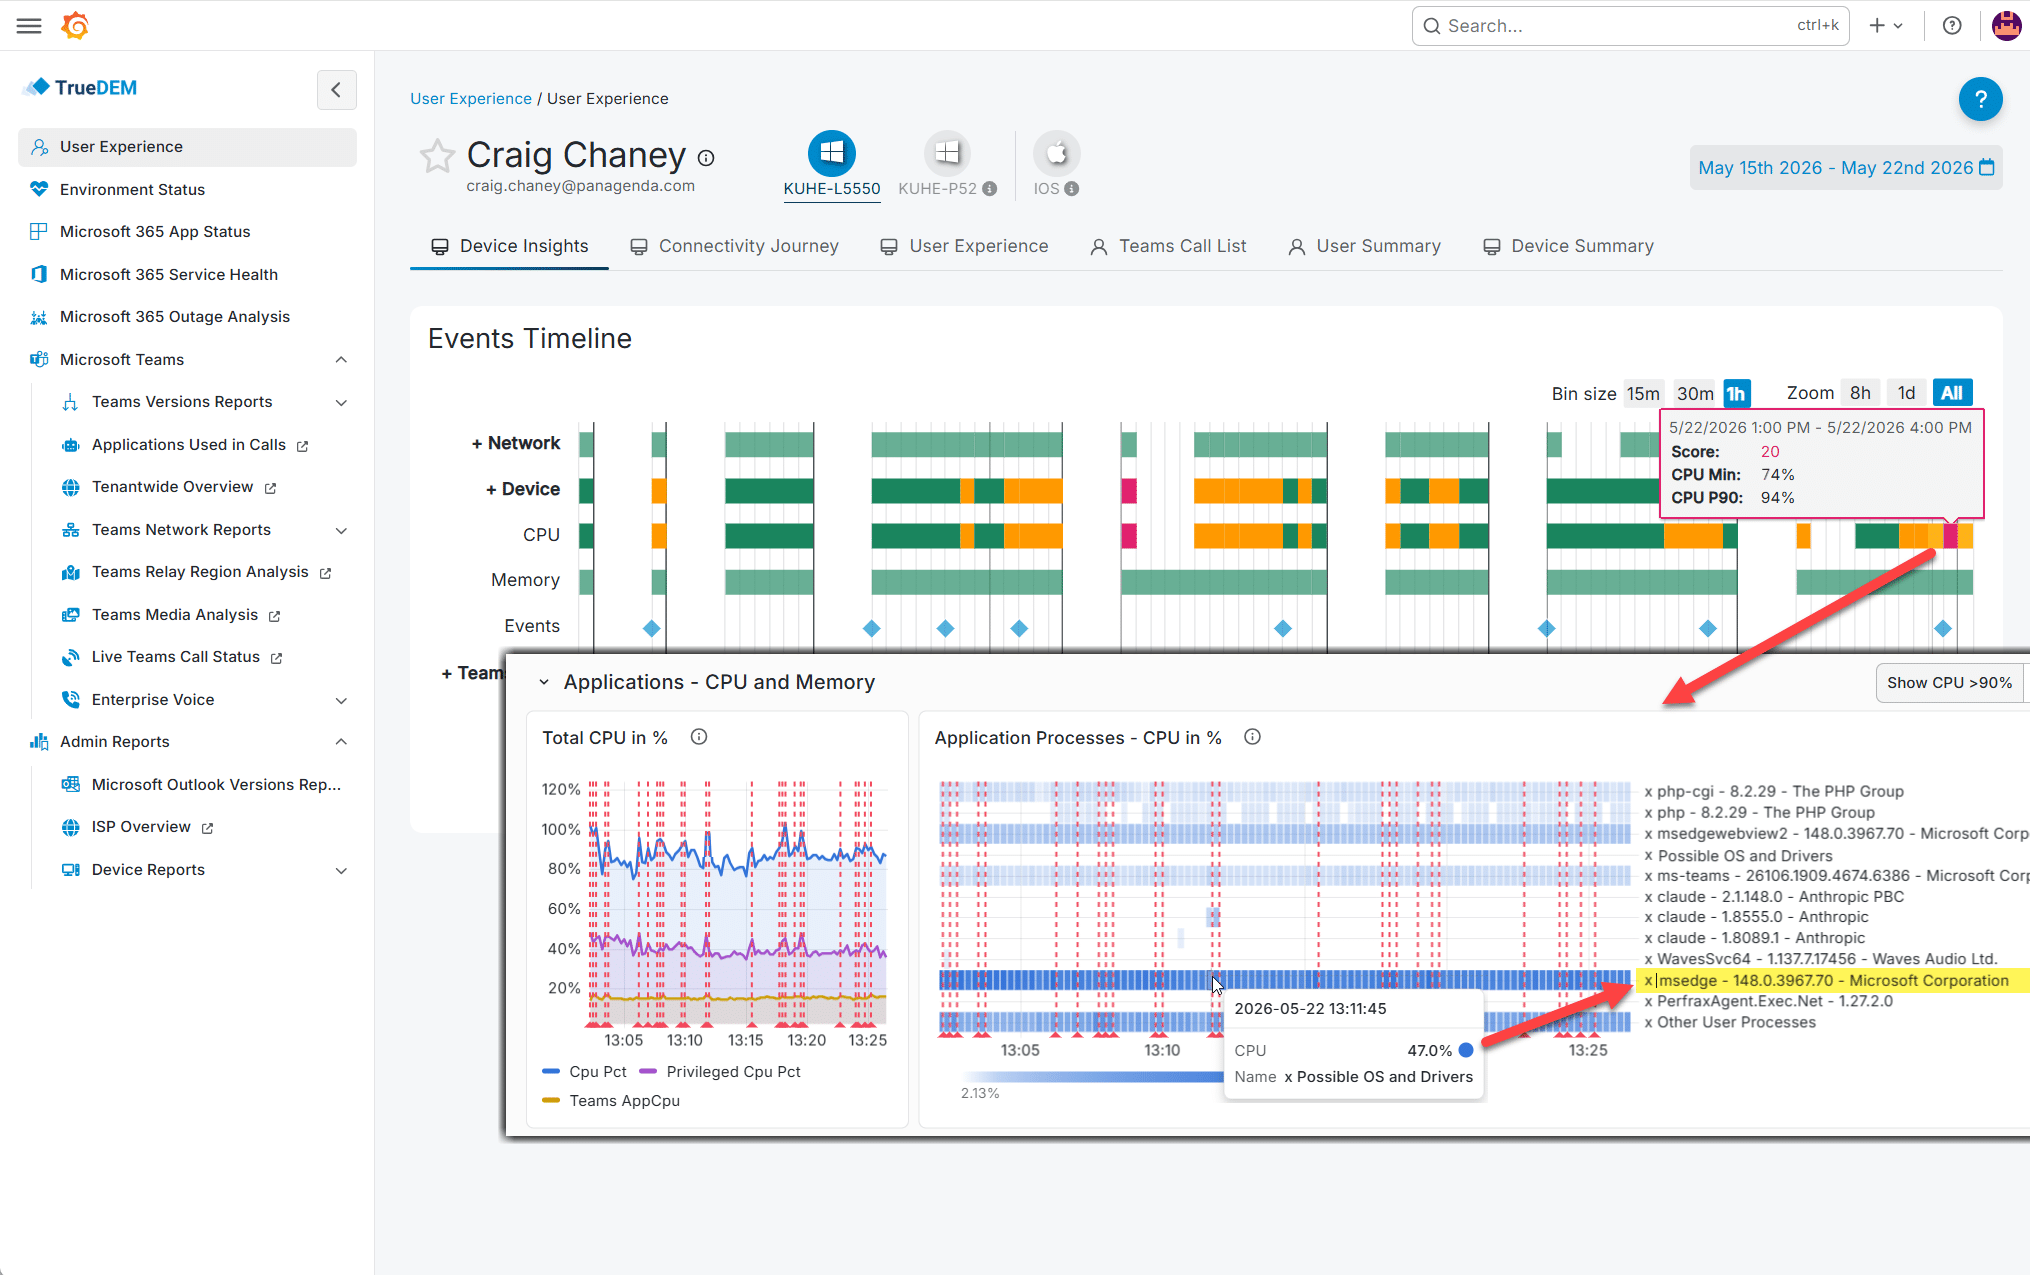This screenshot has height=1275, width=2030.
Task: Switch to the Connectivity Journey tab
Action: (x=734, y=246)
